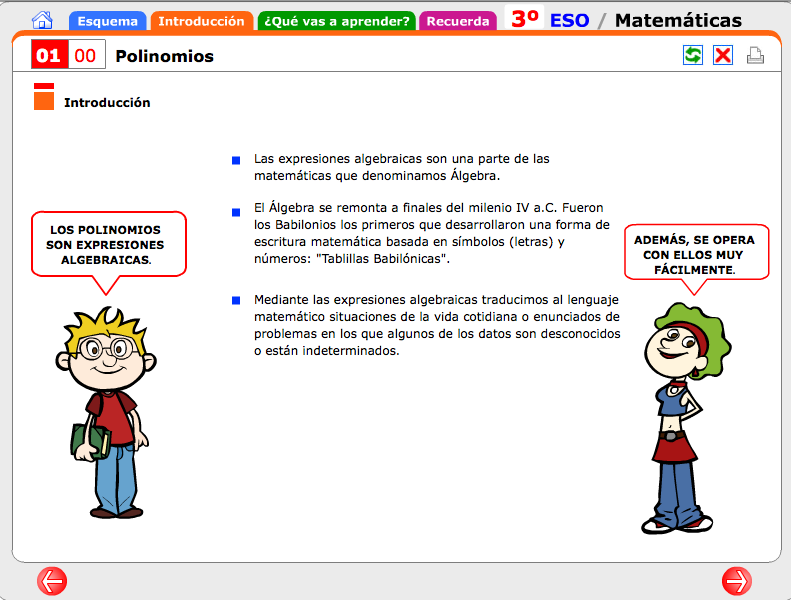Click the printer icon
The image size is (791, 600).
tap(755, 56)
